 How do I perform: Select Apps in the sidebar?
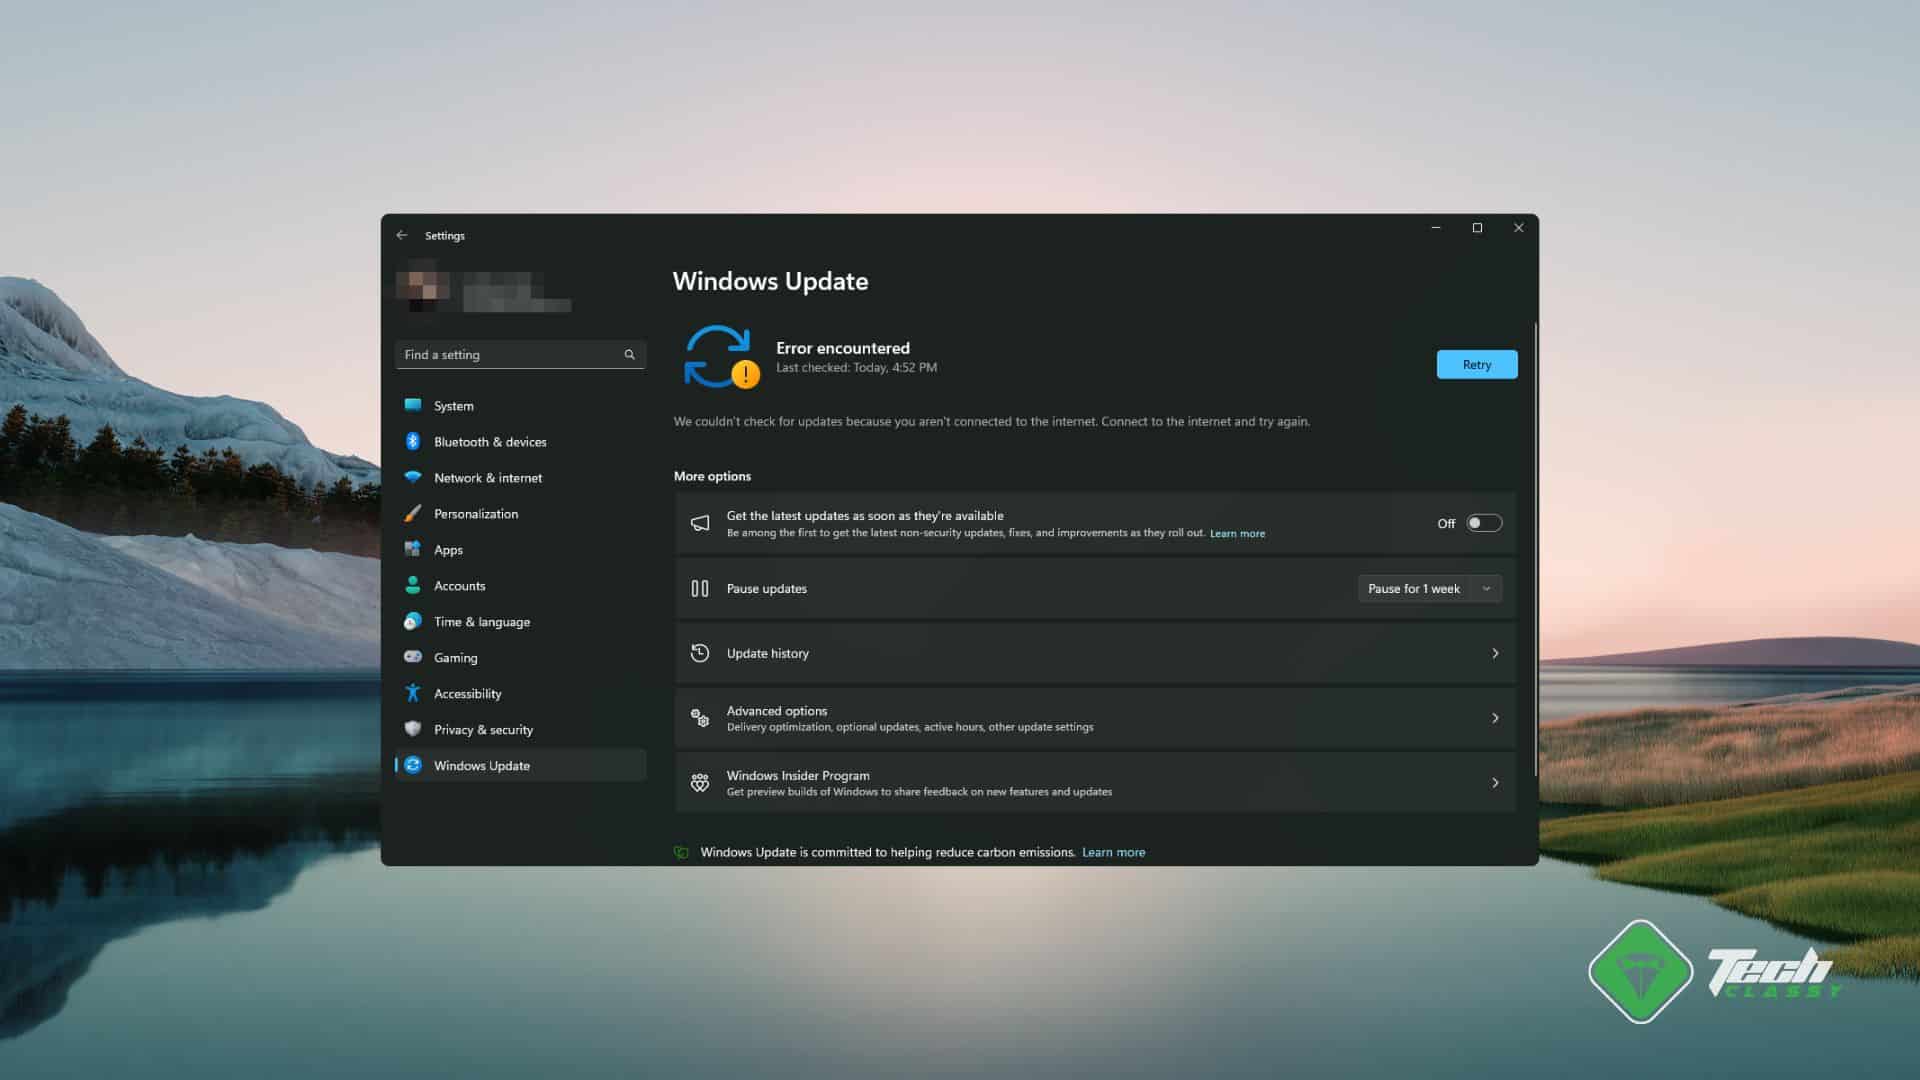448,550
